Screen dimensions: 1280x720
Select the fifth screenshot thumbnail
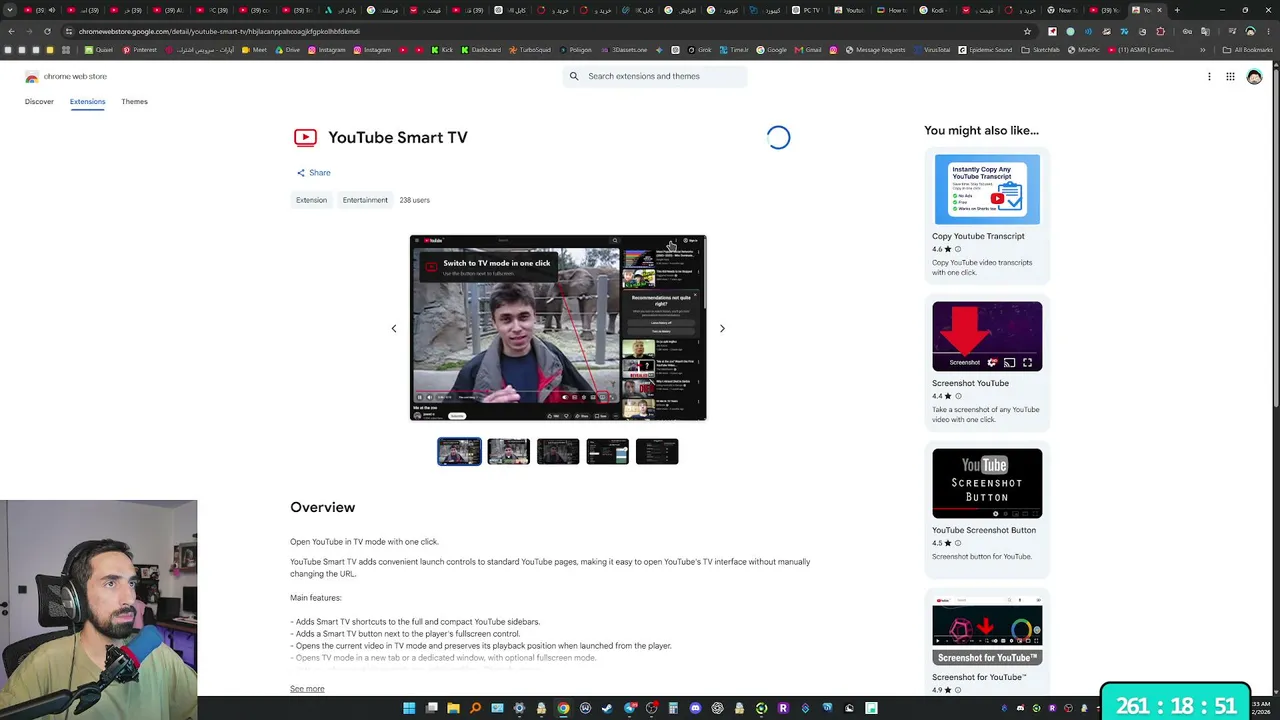click(657, 452)
